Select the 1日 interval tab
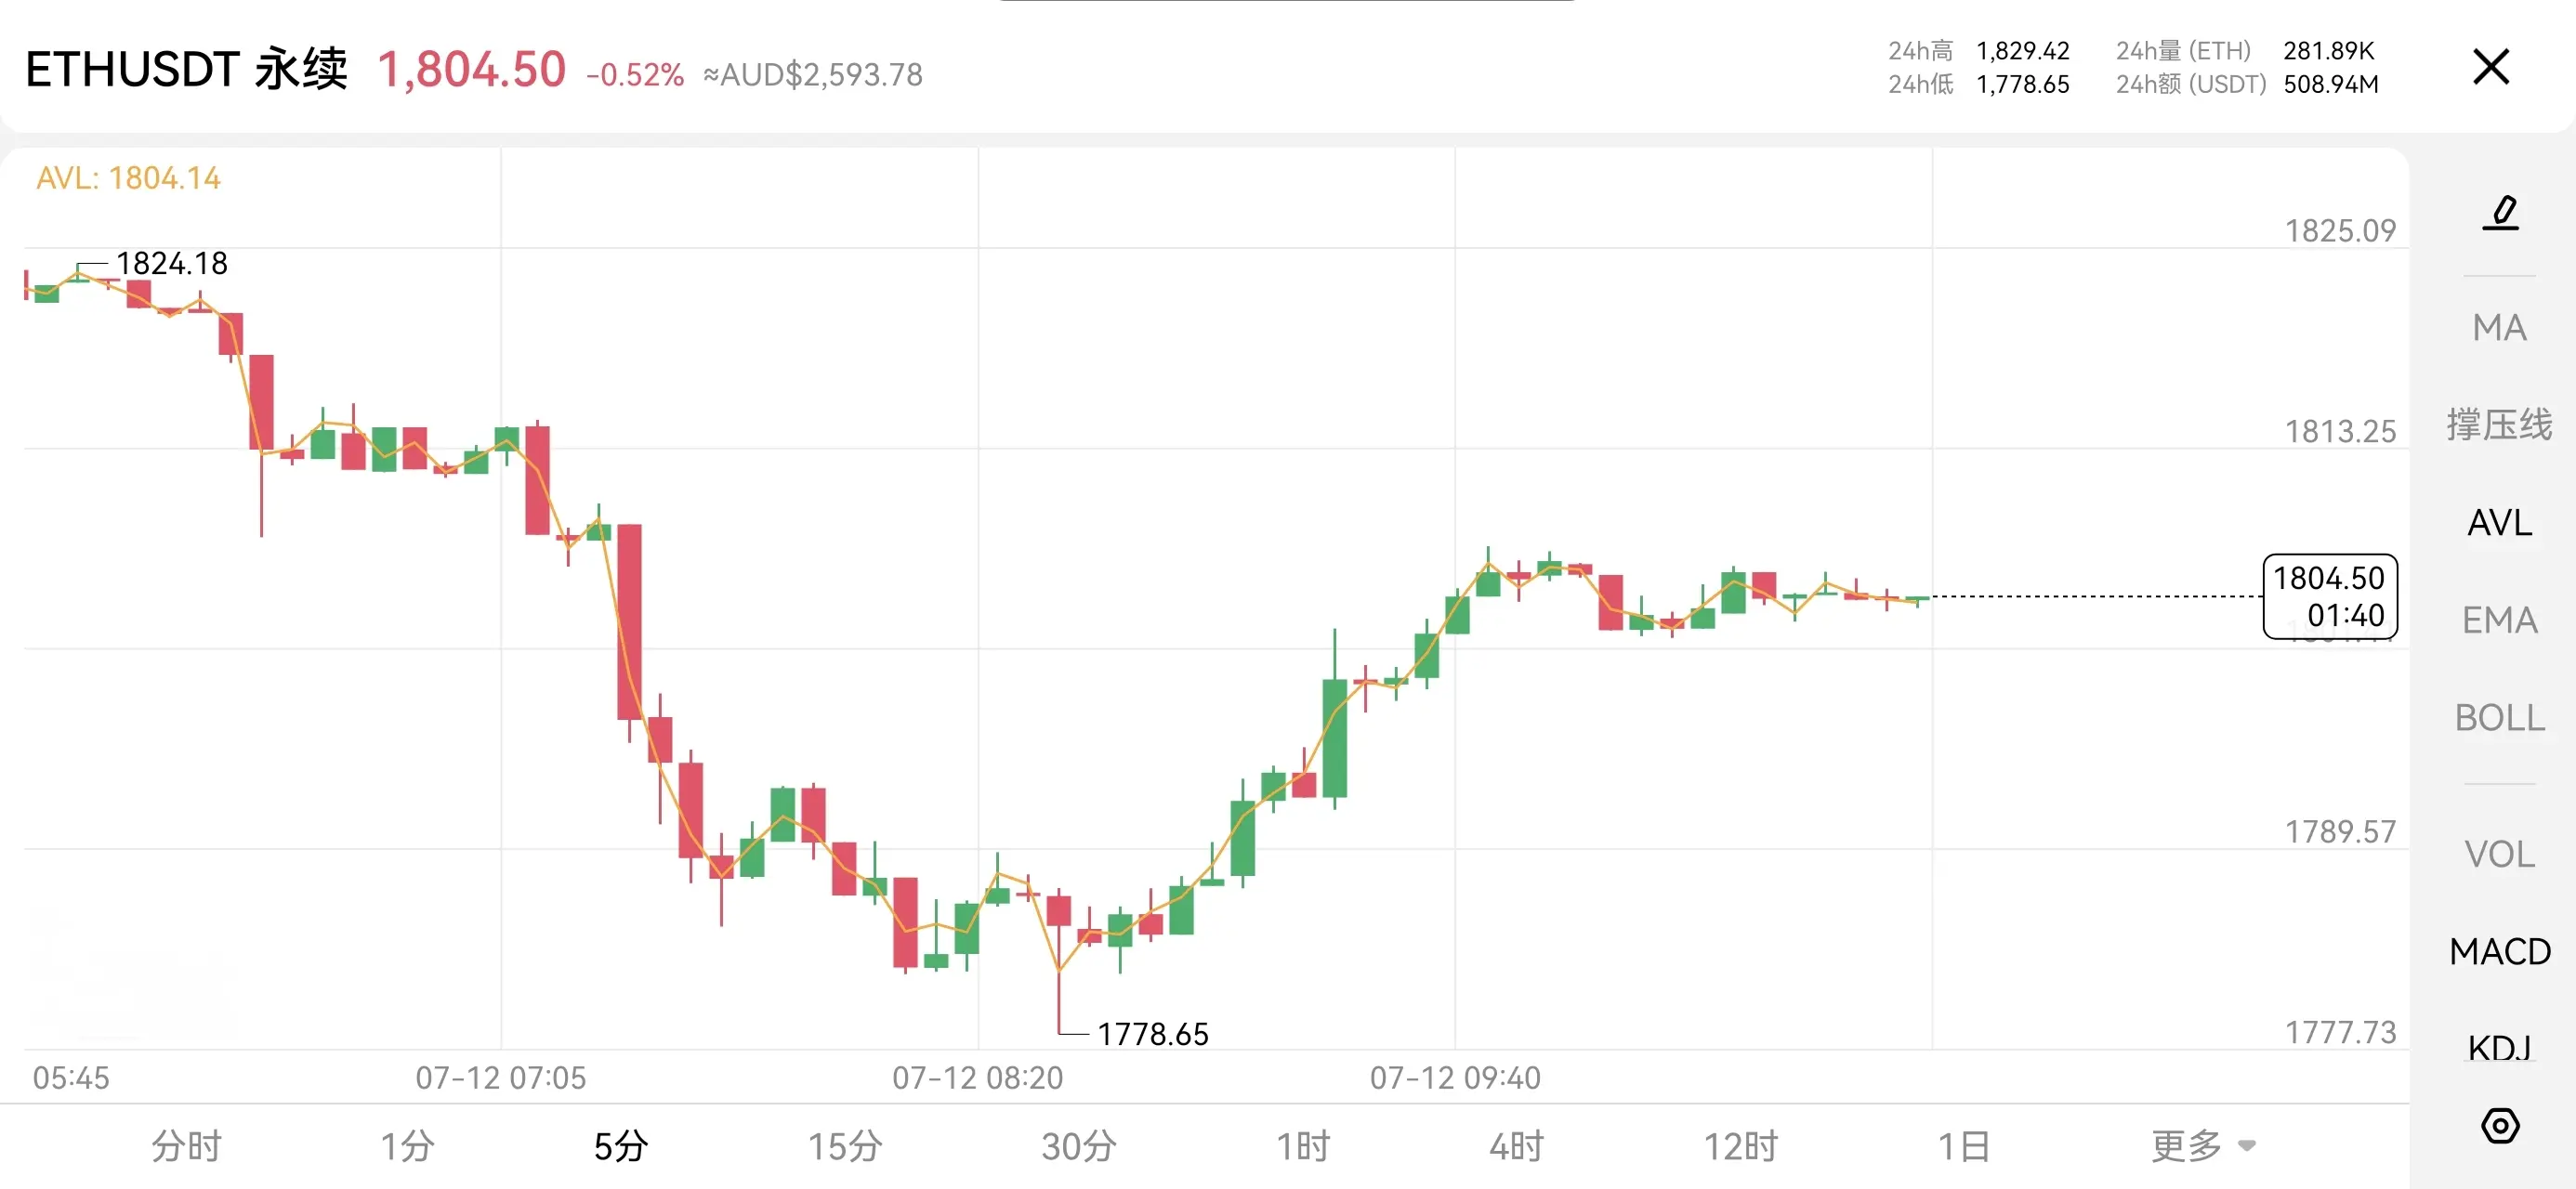The width and height of the screenshot is (2576, 1189). coord(1963,1145)
